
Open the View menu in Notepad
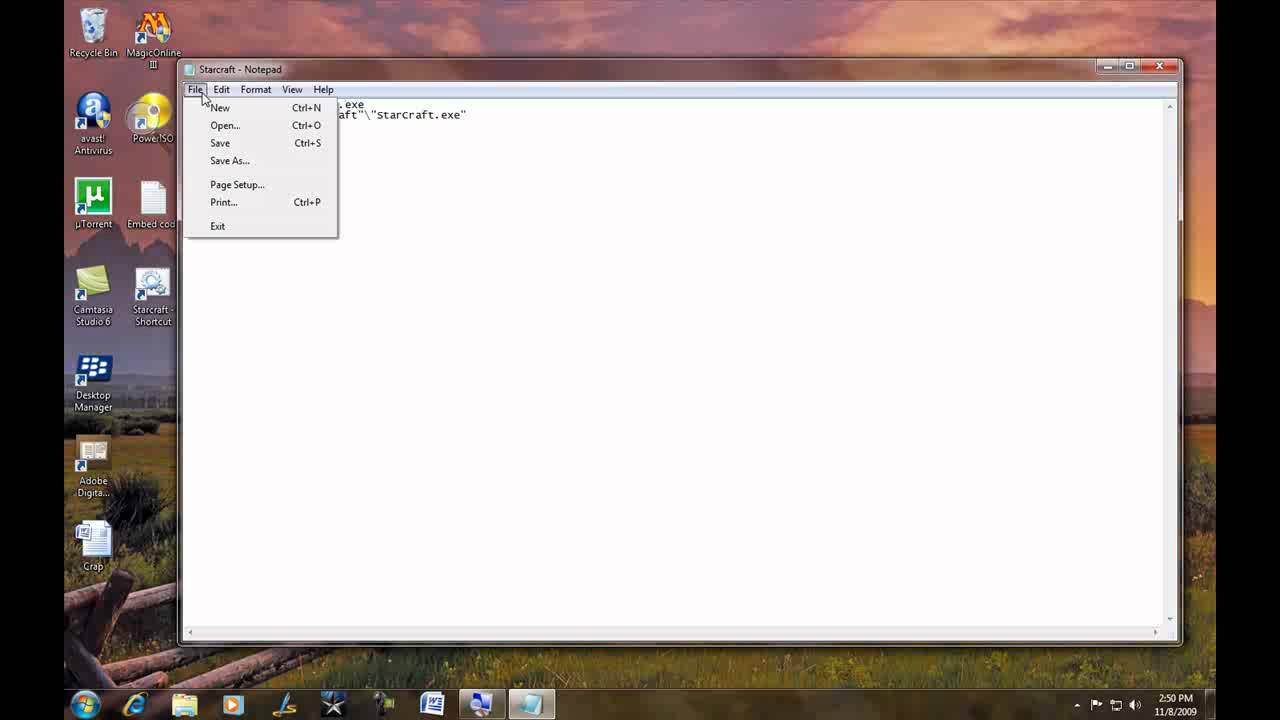pos(292,90)
